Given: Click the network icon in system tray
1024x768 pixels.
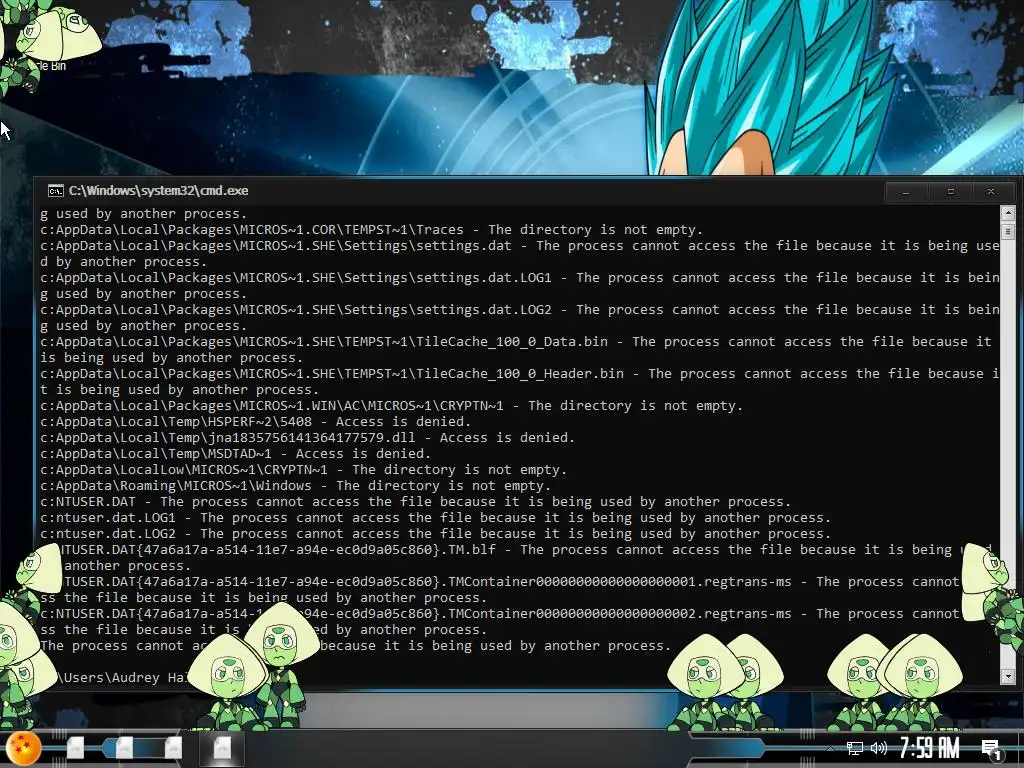Looking at the screenshot, I should pyautogui.click(x=854, y=748).
